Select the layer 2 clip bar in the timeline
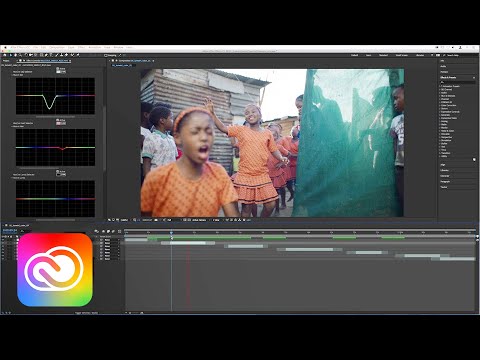The image size is (480, 360). click(x=188, y=243)
